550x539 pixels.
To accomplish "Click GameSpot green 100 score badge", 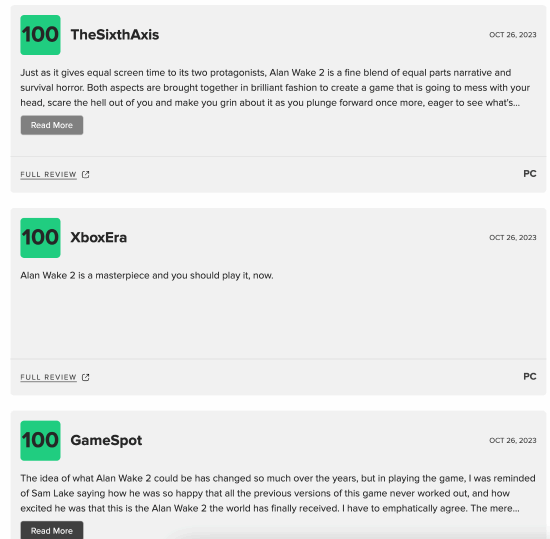I will 40,440.
